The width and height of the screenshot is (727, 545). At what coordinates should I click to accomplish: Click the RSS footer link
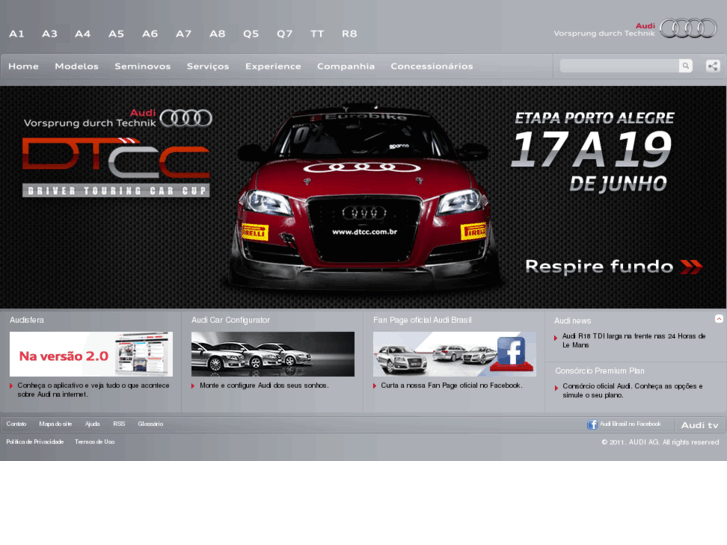pyautogui.click(x=119, y=424)
